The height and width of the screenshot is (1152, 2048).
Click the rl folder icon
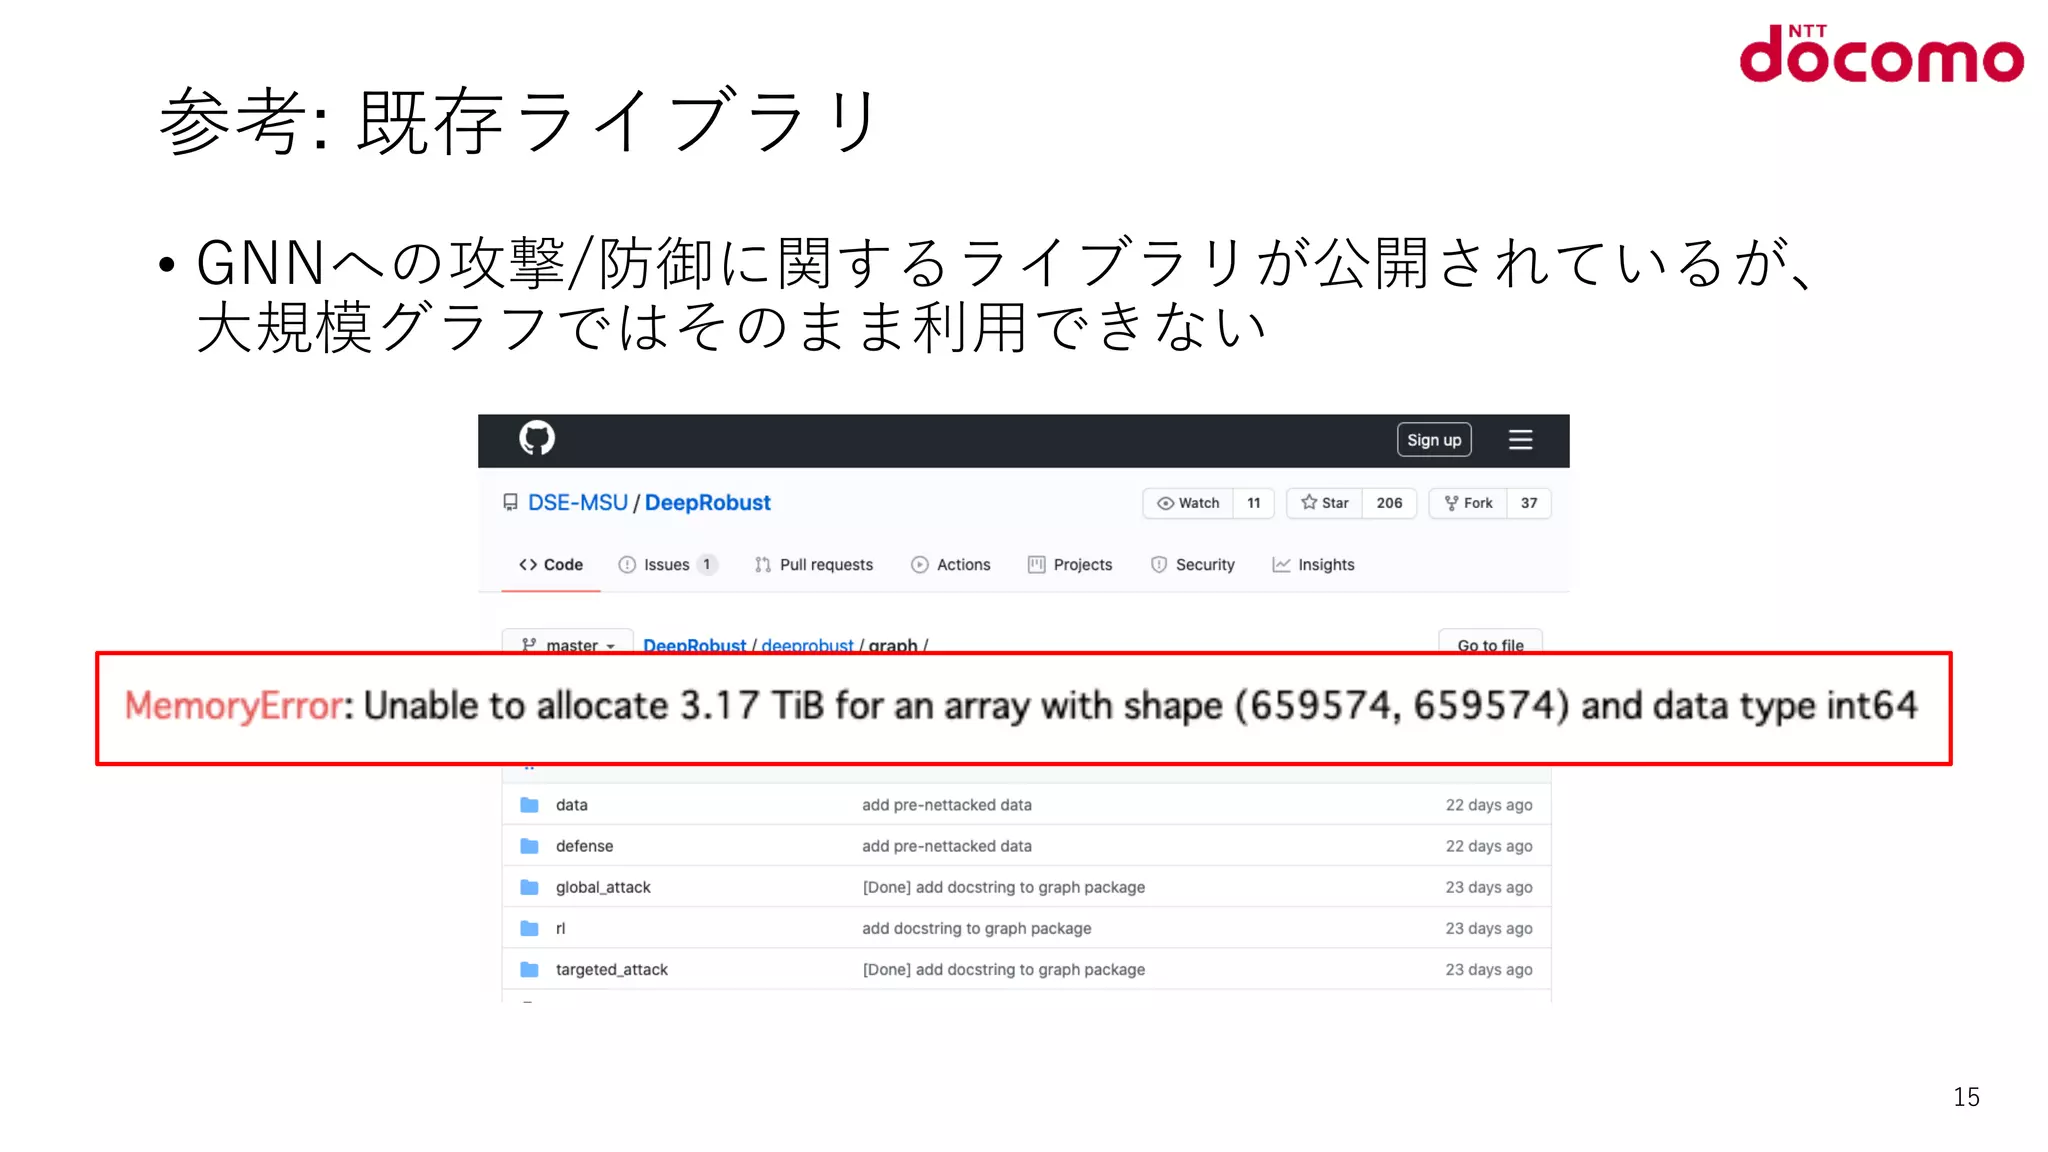pyautogui.click(x=530, y=929)
